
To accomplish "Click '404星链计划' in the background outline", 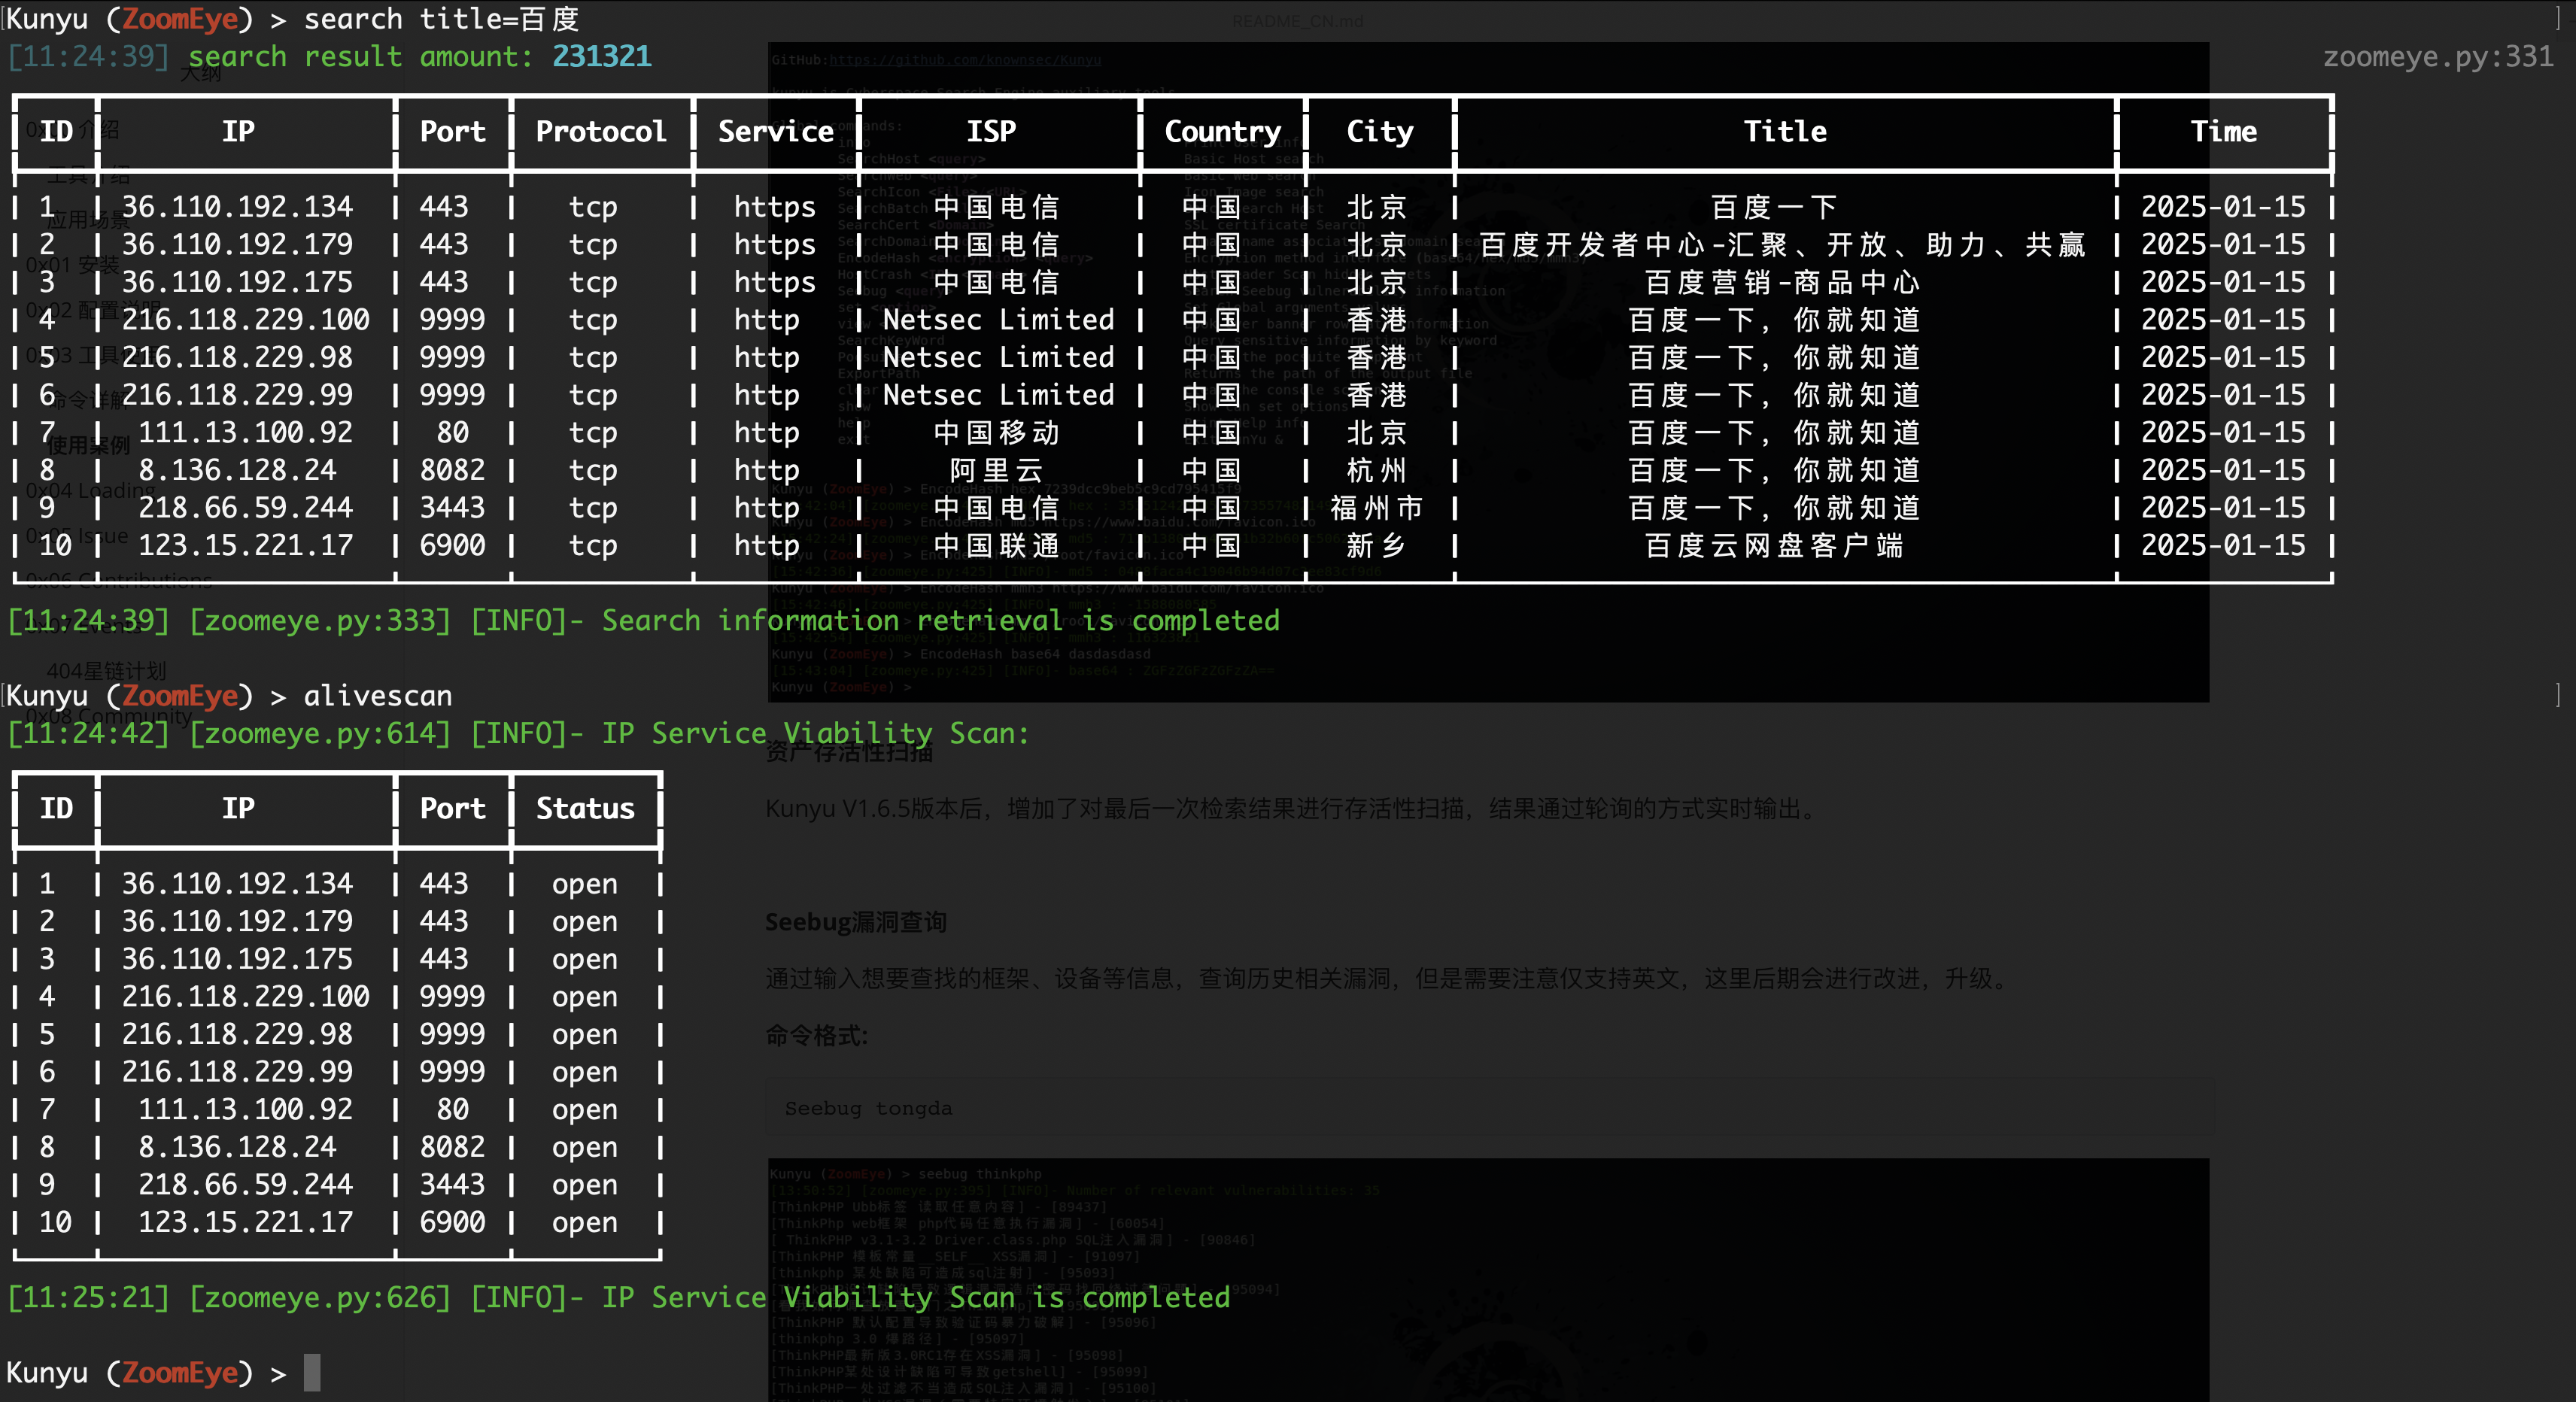I will point(106,671).
